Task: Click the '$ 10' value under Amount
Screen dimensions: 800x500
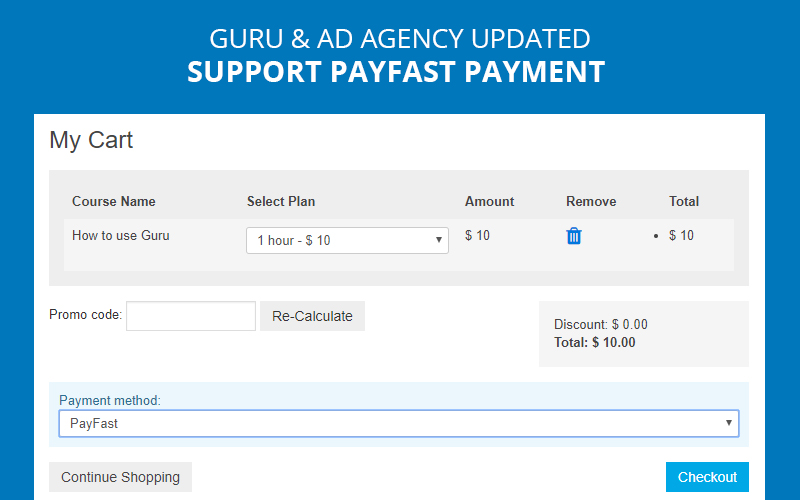Action: tap(477, 236)
